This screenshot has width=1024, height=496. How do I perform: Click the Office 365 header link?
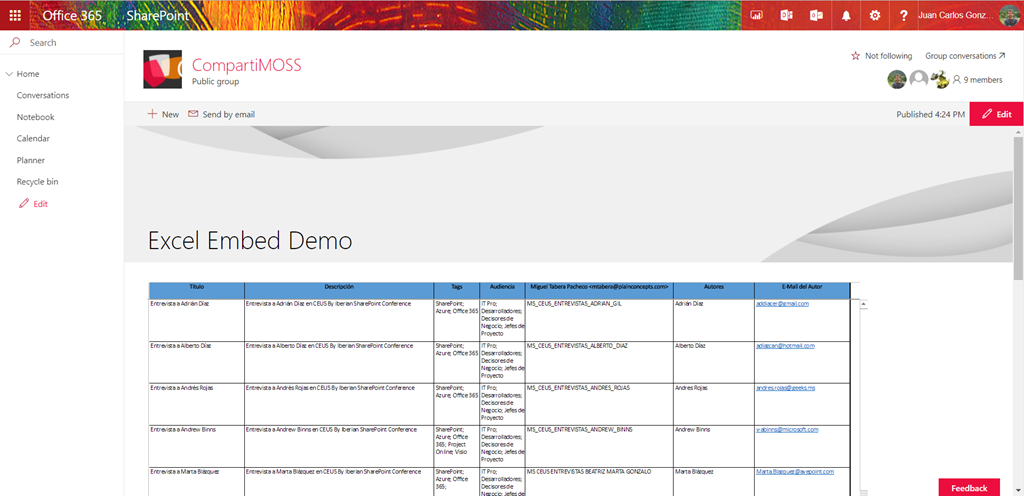tap(72, 15)
